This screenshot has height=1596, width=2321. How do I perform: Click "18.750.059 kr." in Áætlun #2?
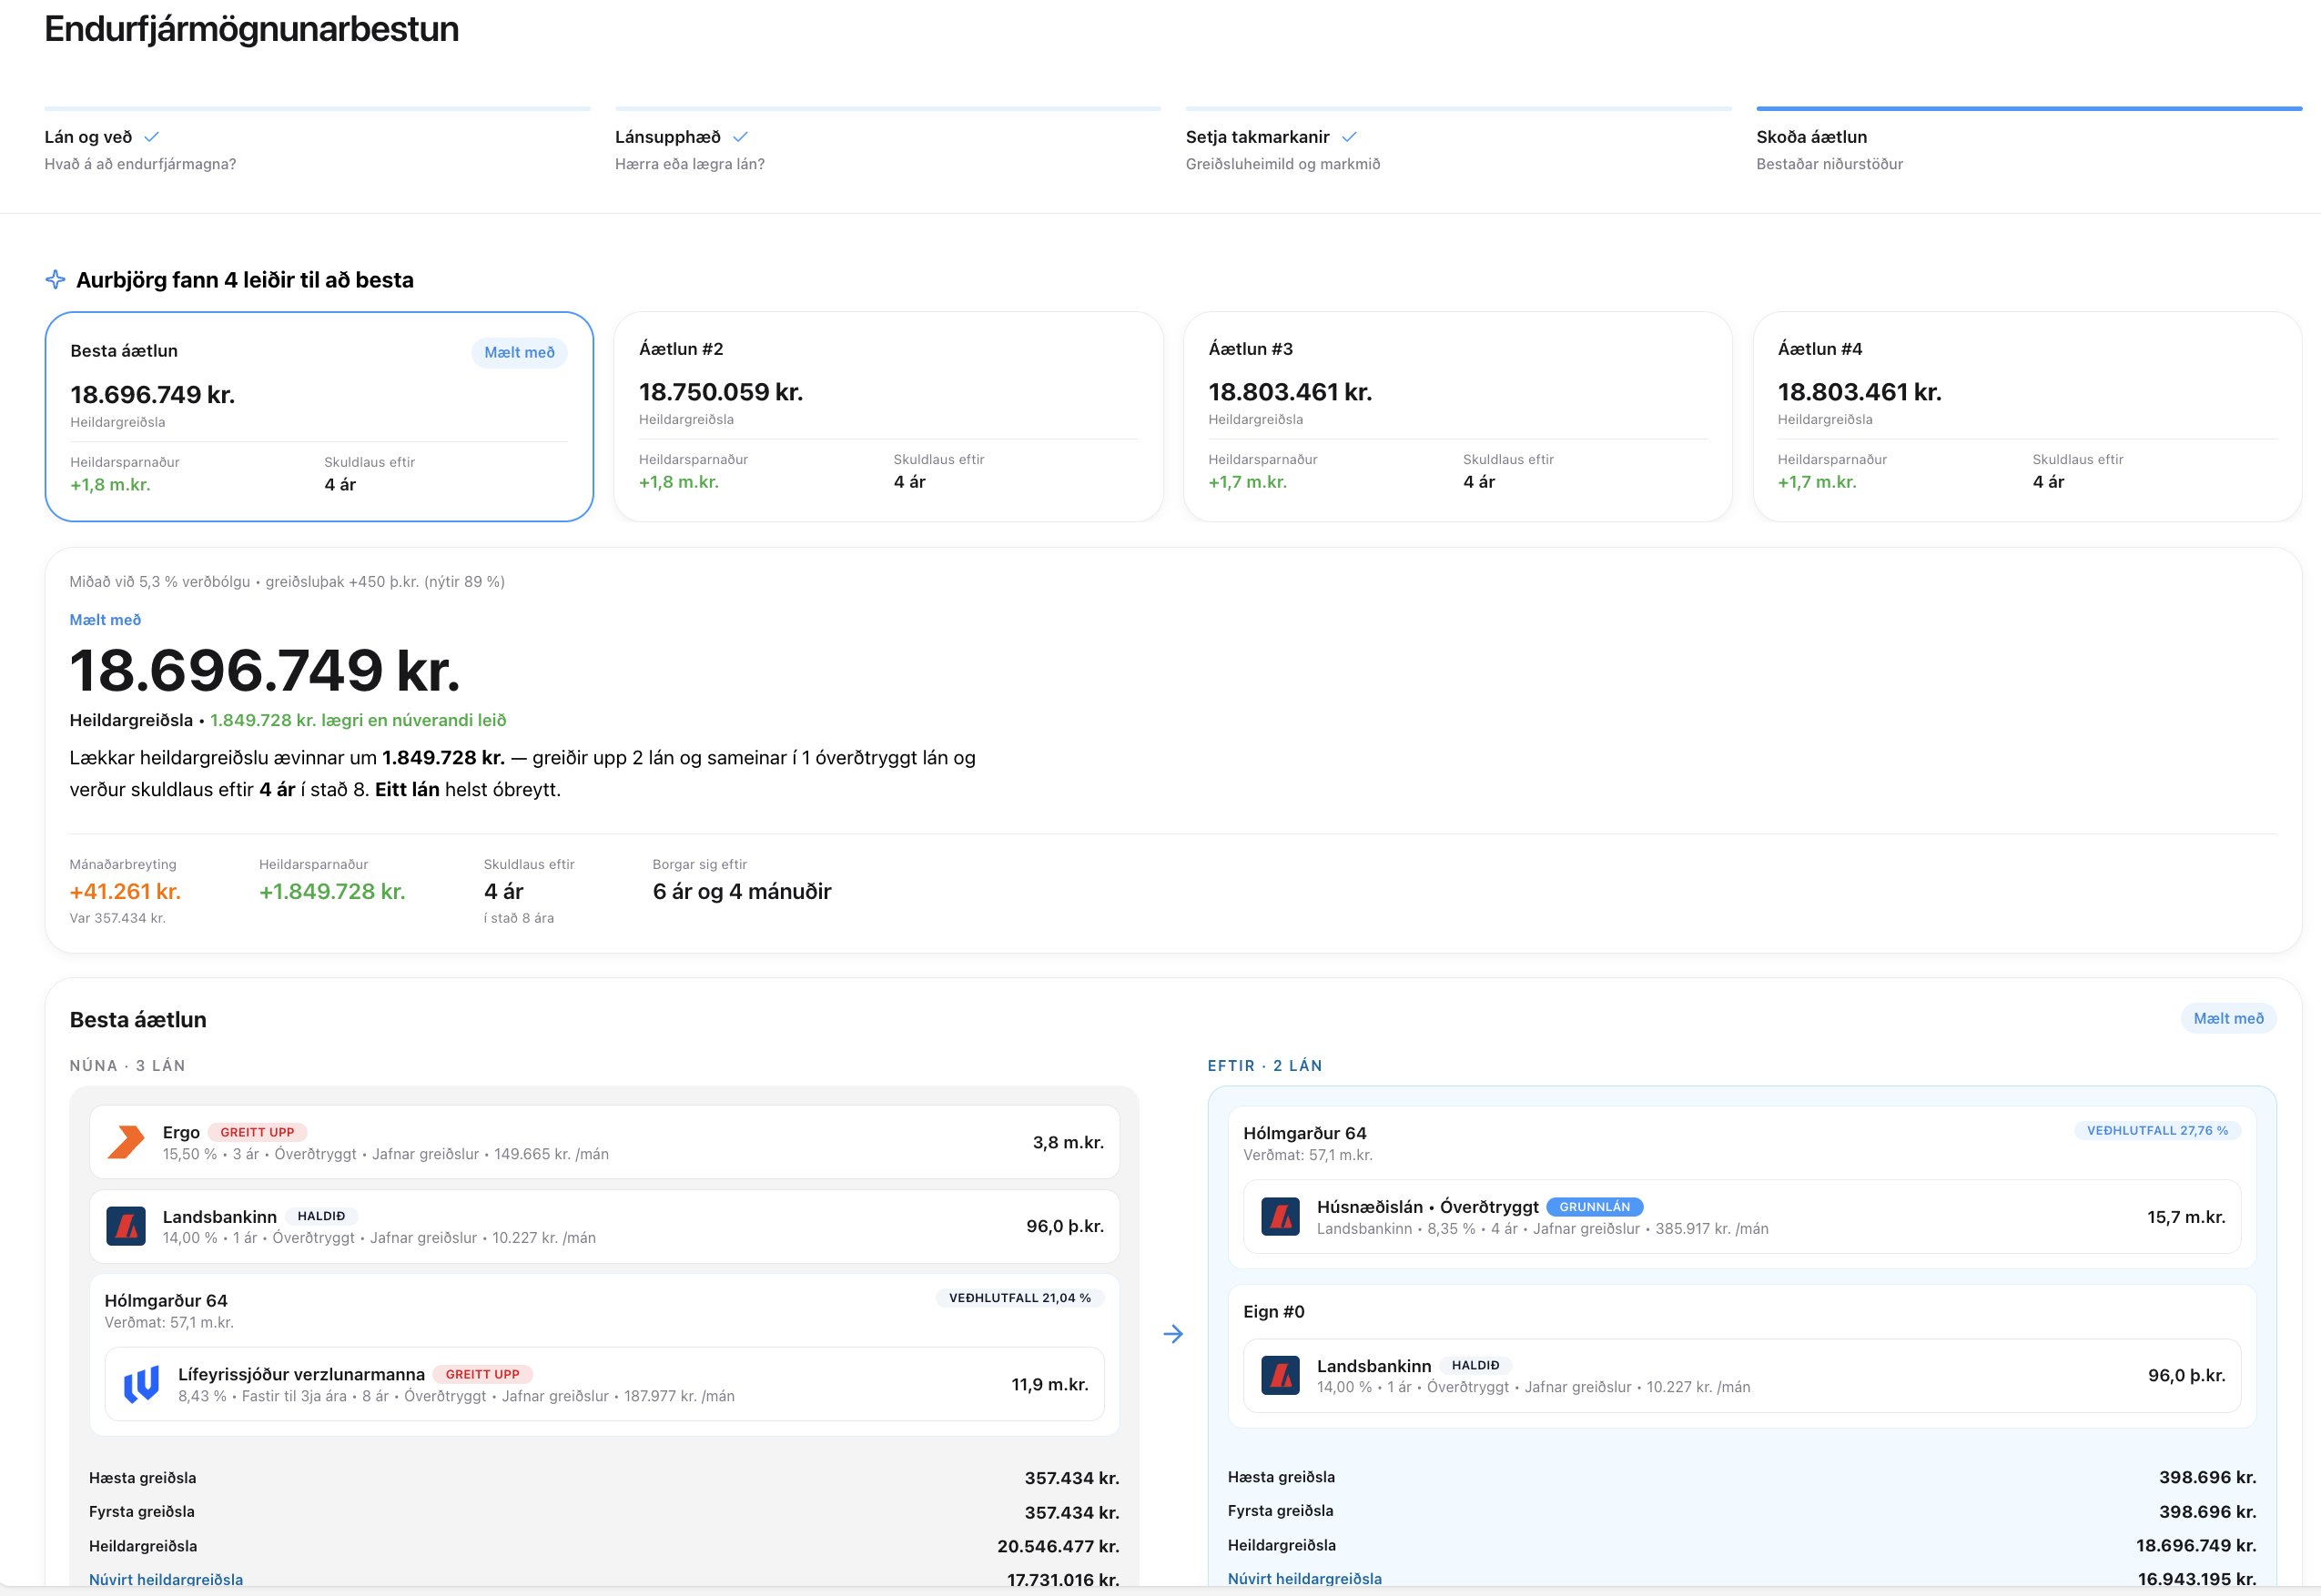pyautogui.click(x=721, y=392)
